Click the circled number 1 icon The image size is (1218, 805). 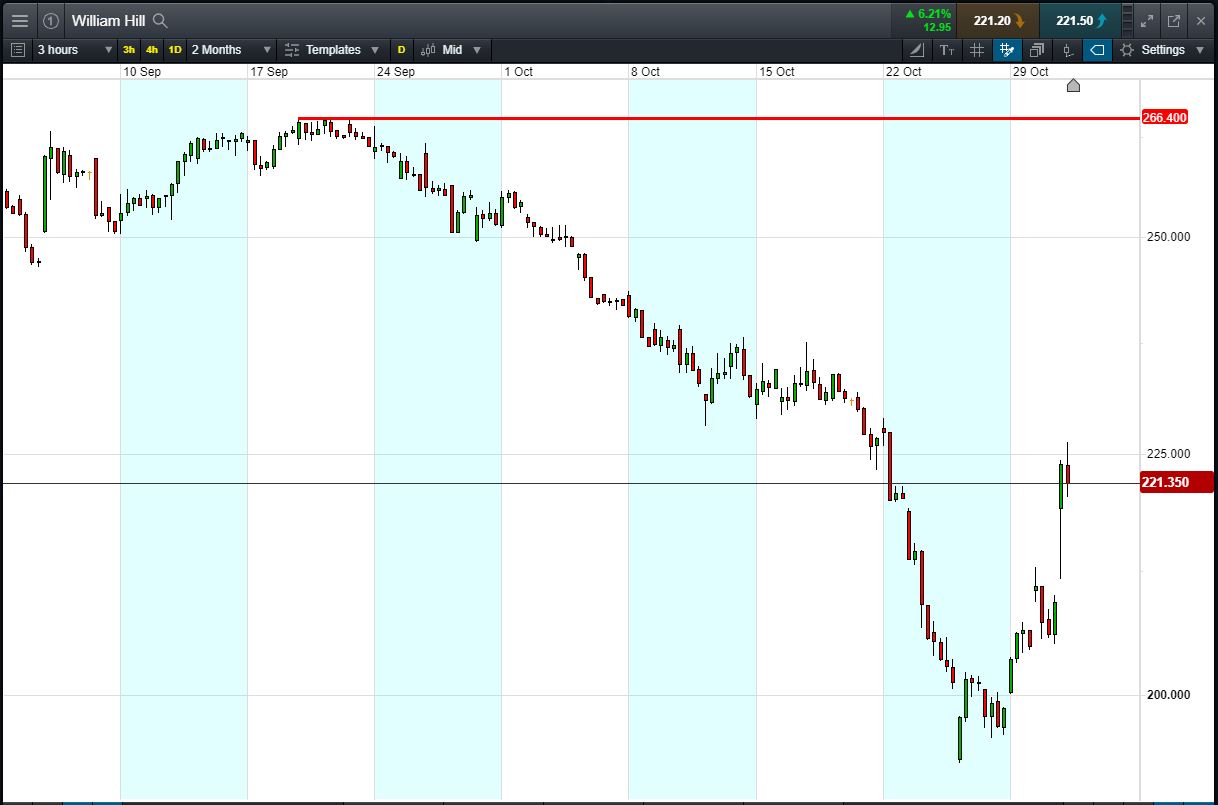coord(51,20)
